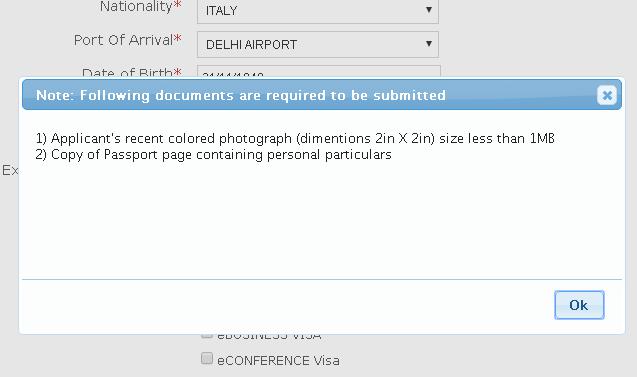Click the Port Of Arrival dropdown arrow
The width and height of the screenshot is (637, 377).
pos(429,43)
